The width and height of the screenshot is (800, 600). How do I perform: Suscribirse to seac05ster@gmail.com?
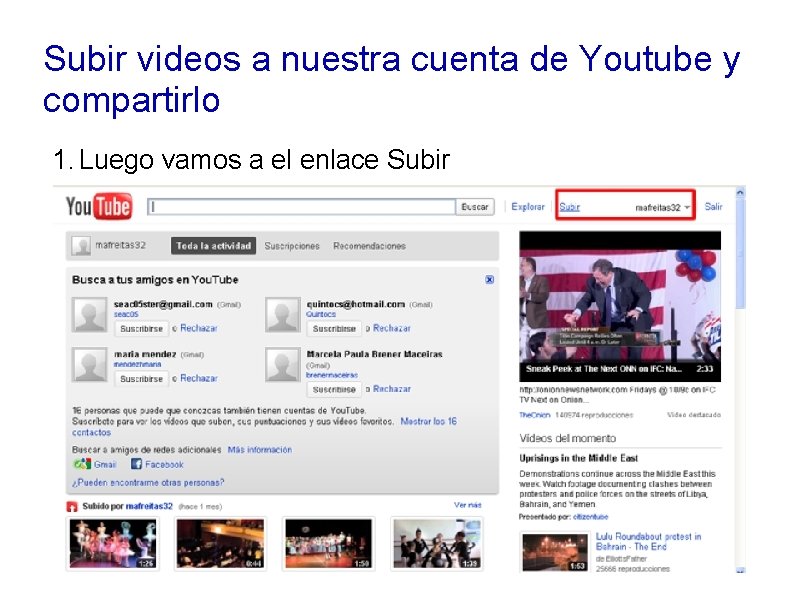point(141,329)
